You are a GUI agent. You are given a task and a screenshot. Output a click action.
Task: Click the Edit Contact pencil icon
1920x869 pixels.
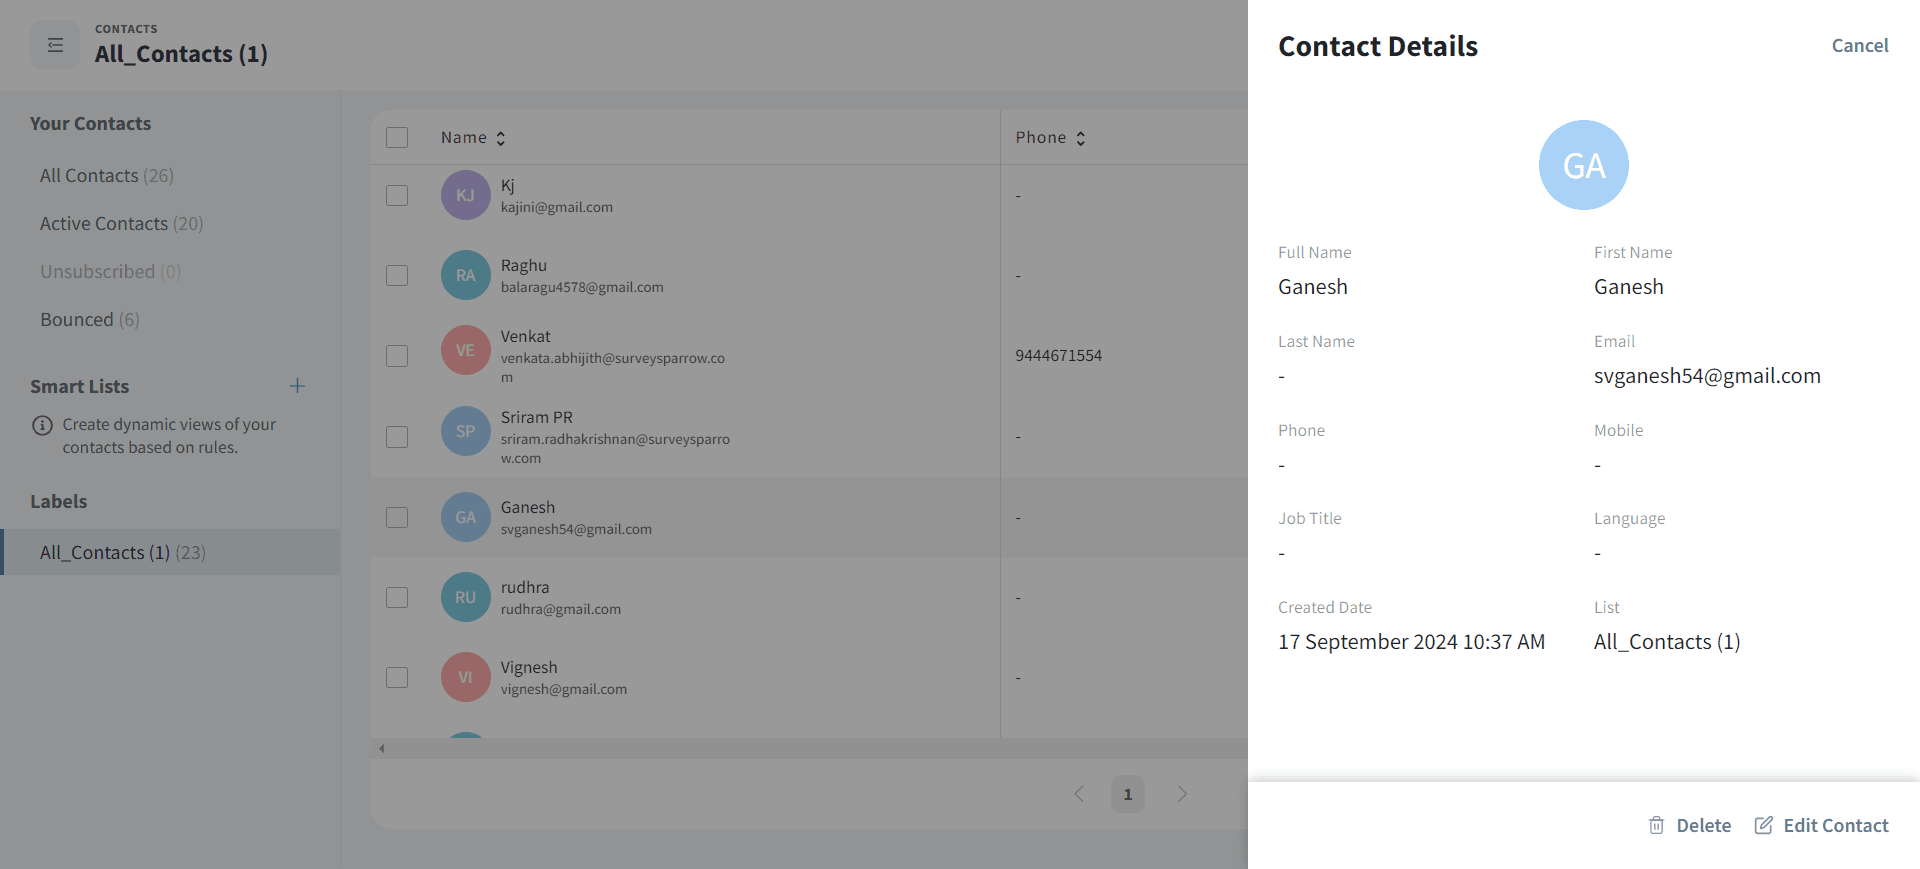pos(1764,825)
